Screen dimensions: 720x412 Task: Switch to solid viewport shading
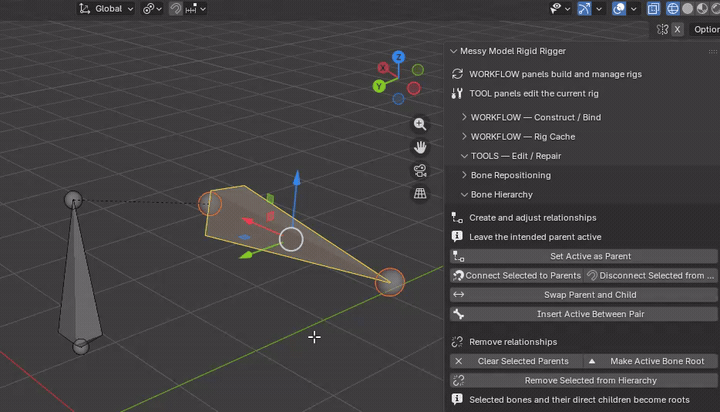[x=687, y=9]
